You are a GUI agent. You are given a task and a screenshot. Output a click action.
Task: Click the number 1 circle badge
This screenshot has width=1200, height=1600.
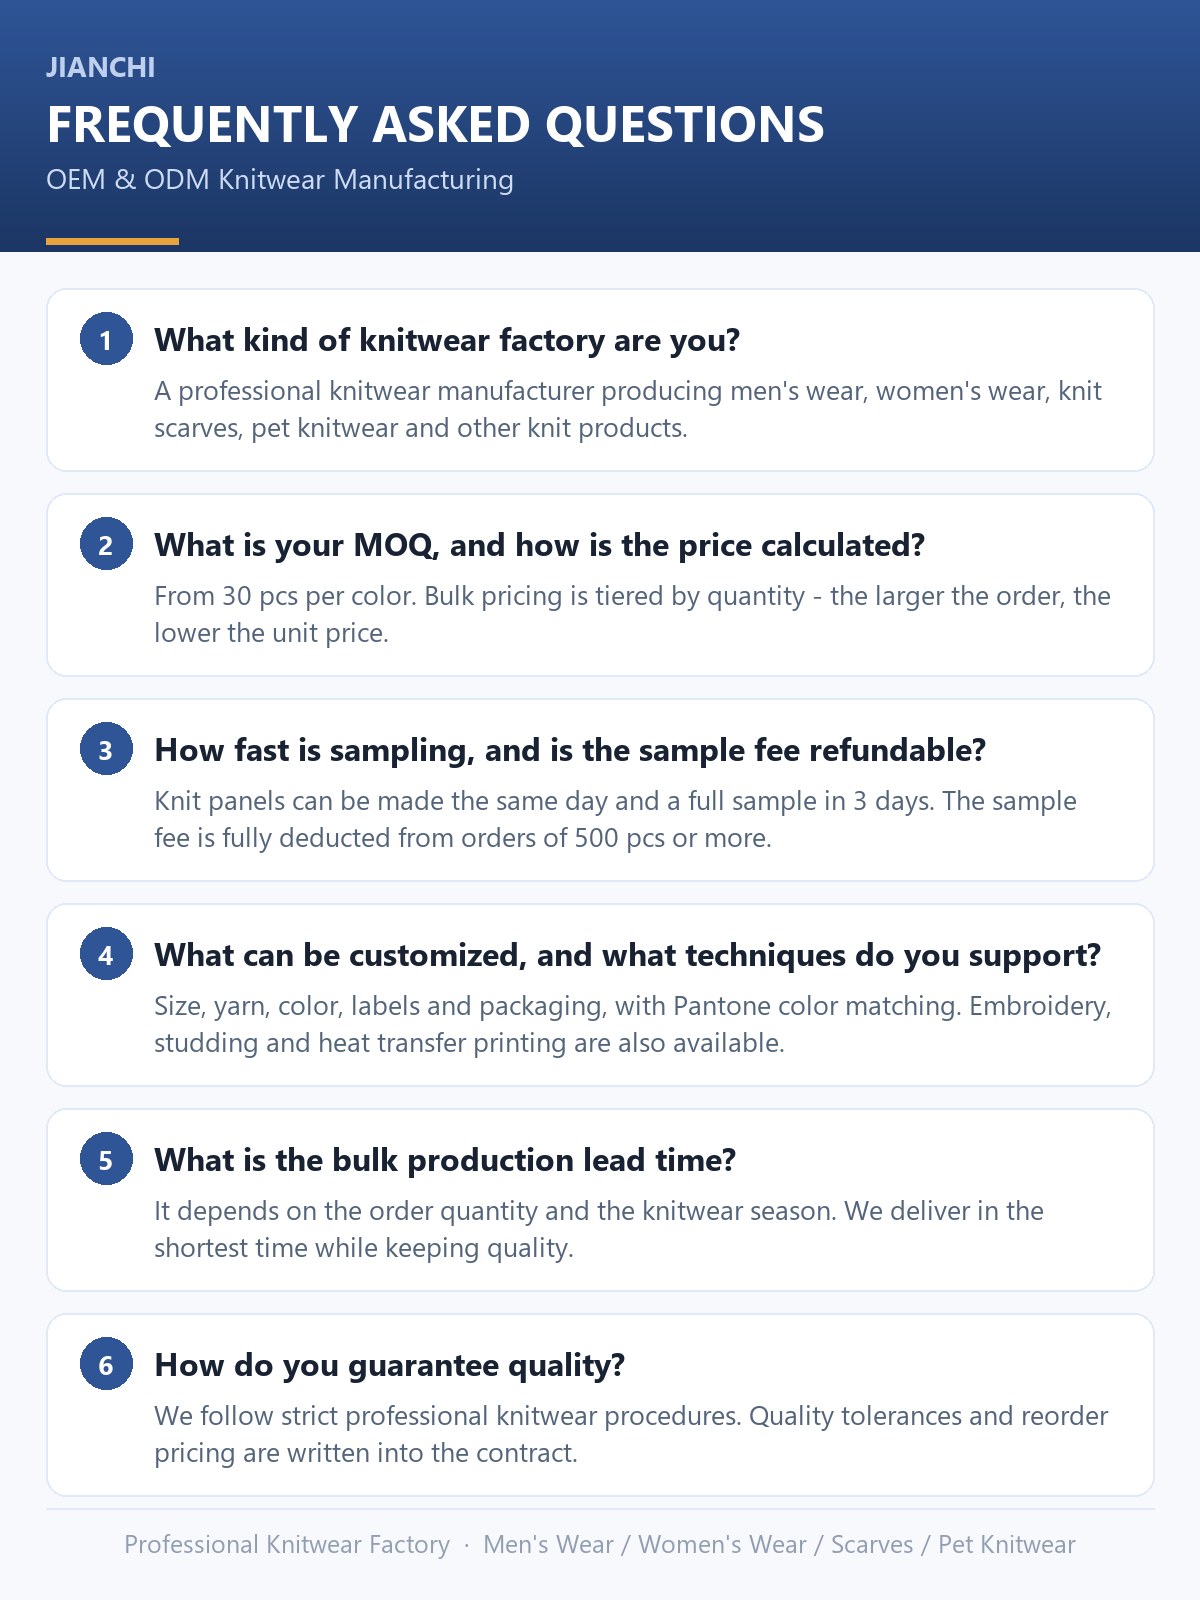click(106, 339)
